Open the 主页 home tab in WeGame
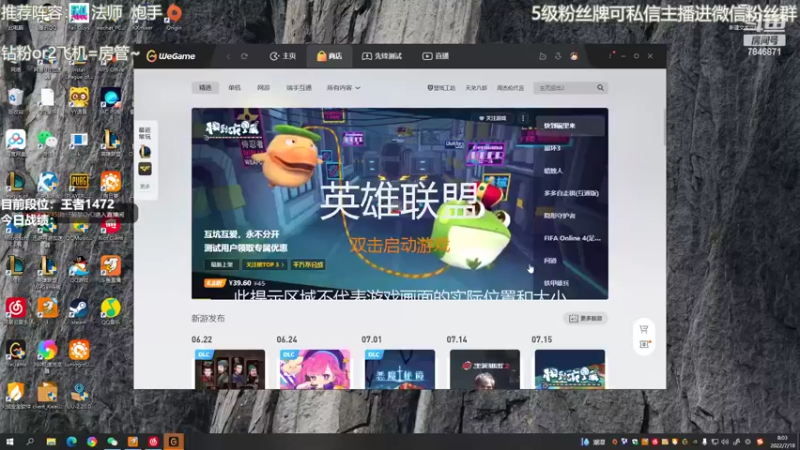Image resolution: width=800 pixels, height=450 pixels. (283, 56)
